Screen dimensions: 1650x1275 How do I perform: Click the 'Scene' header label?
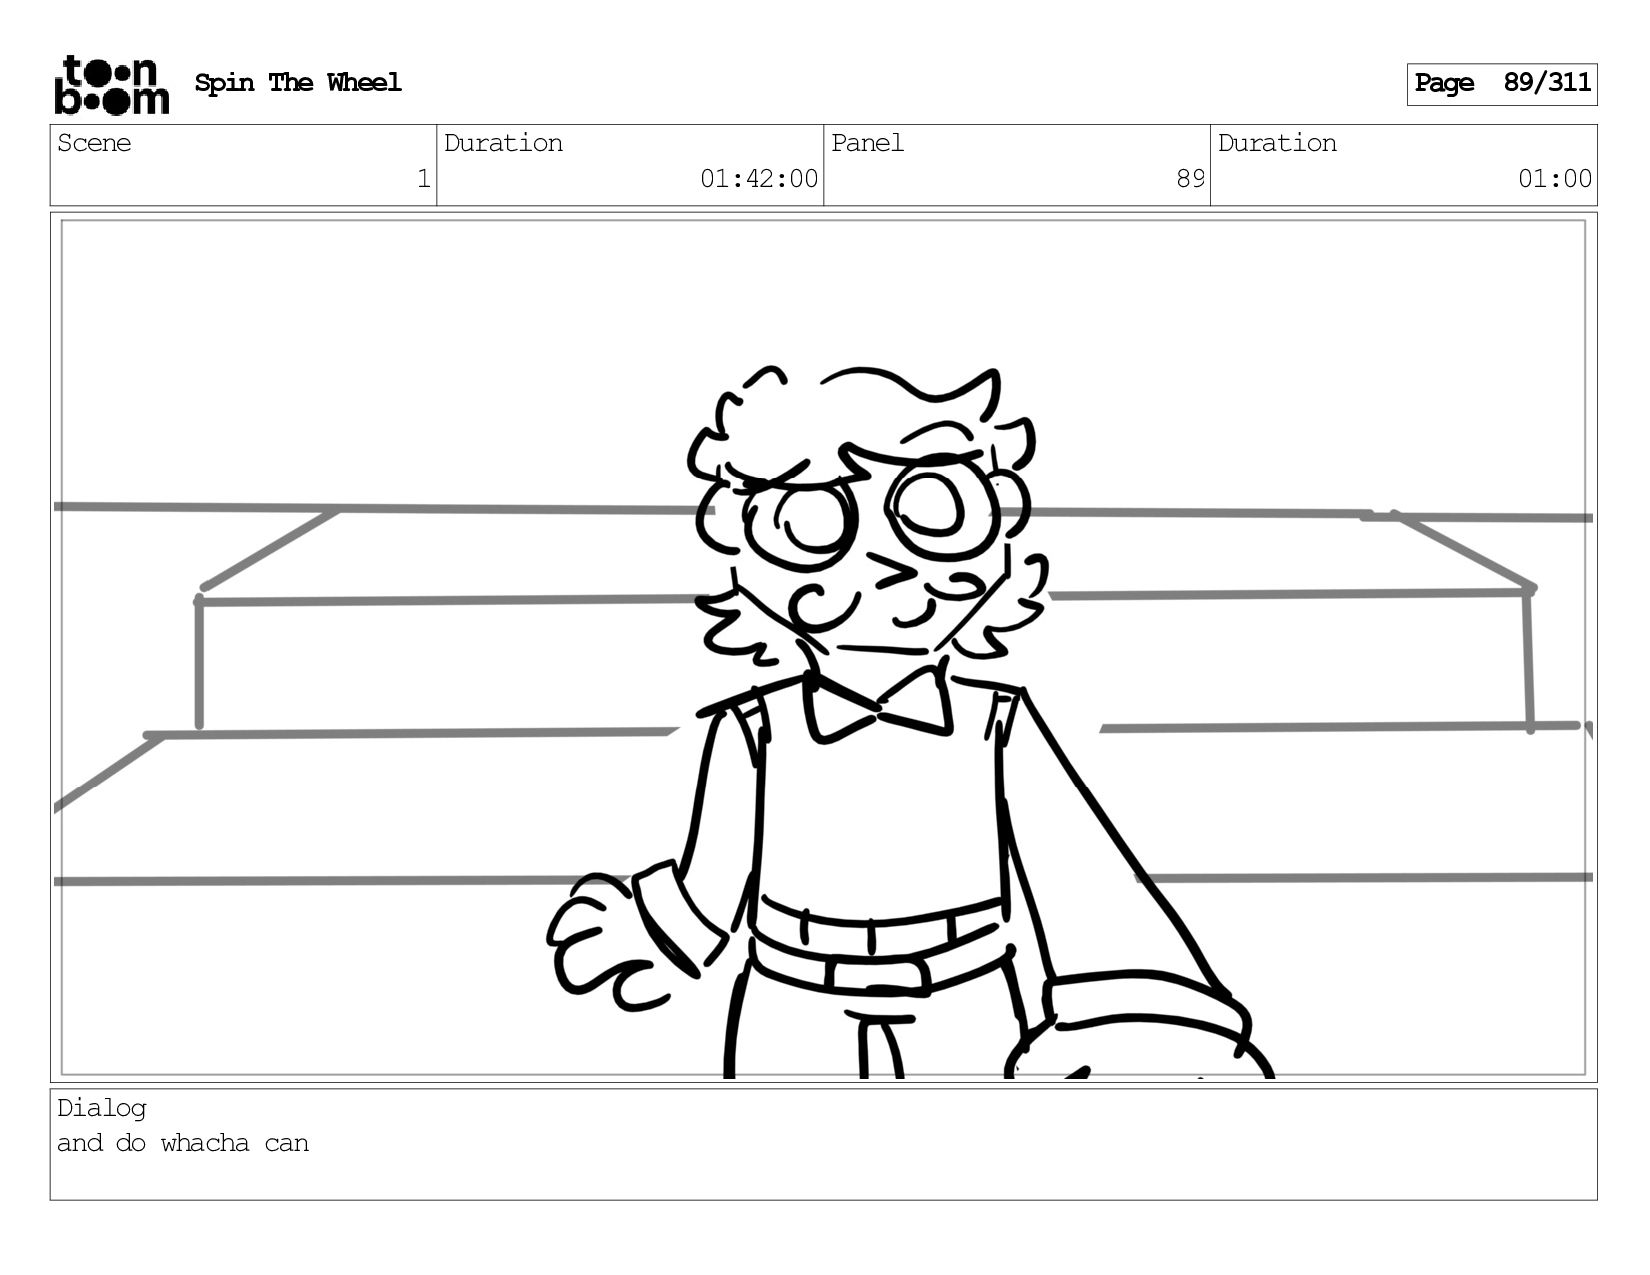pyautogui.click(x=94, y=143)
